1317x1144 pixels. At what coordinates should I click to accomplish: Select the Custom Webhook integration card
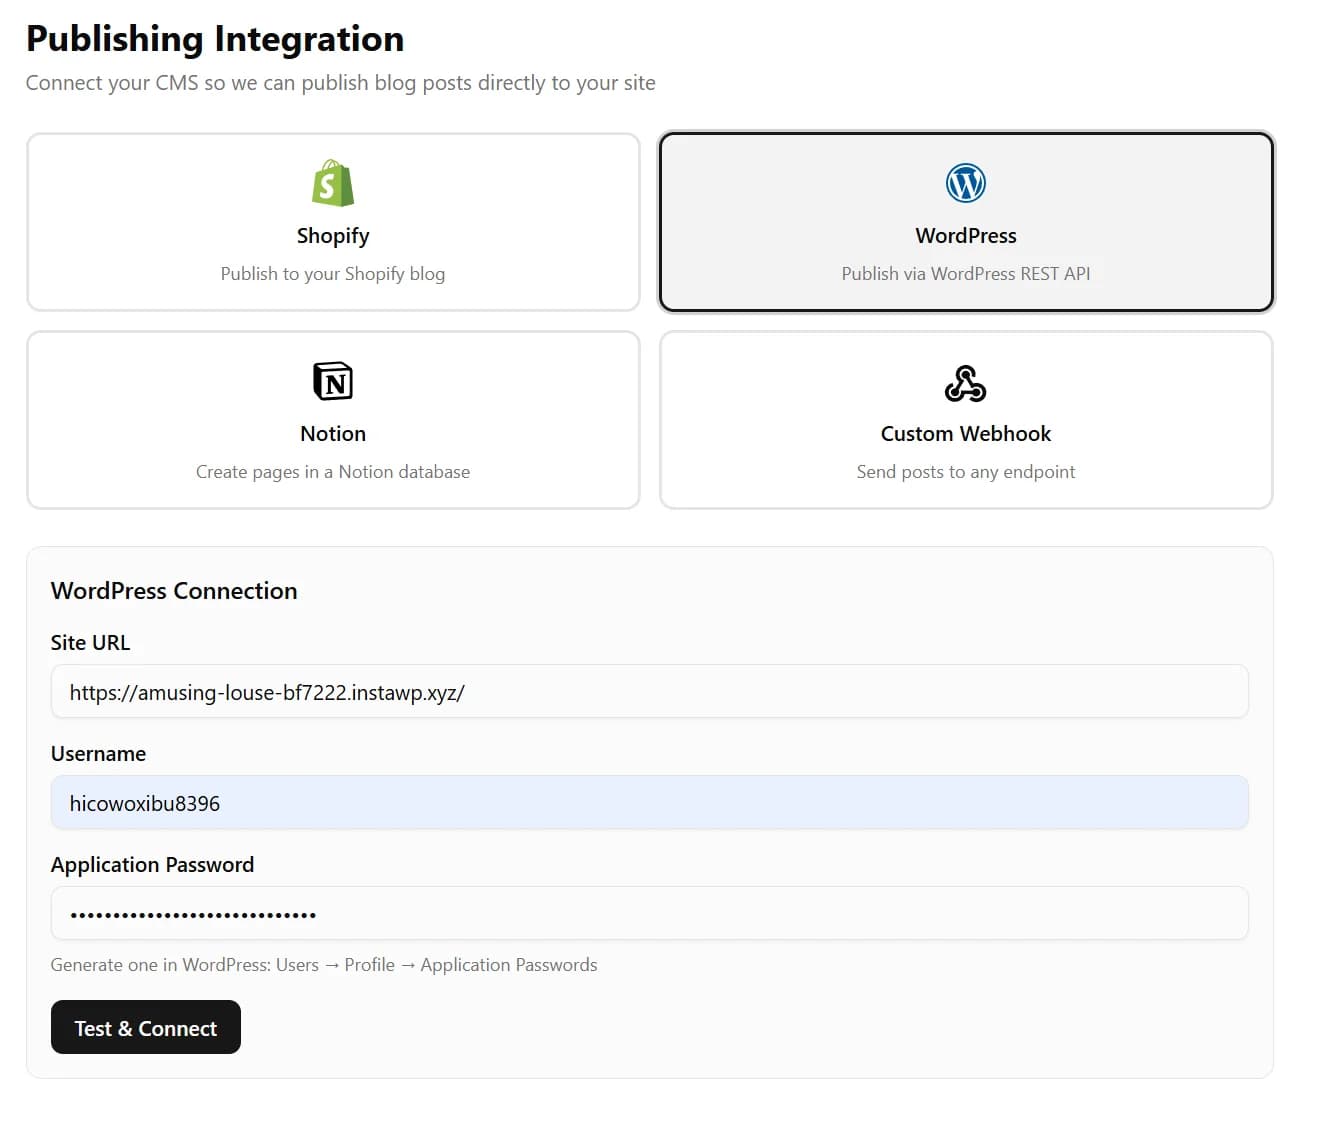click(965, 419)
